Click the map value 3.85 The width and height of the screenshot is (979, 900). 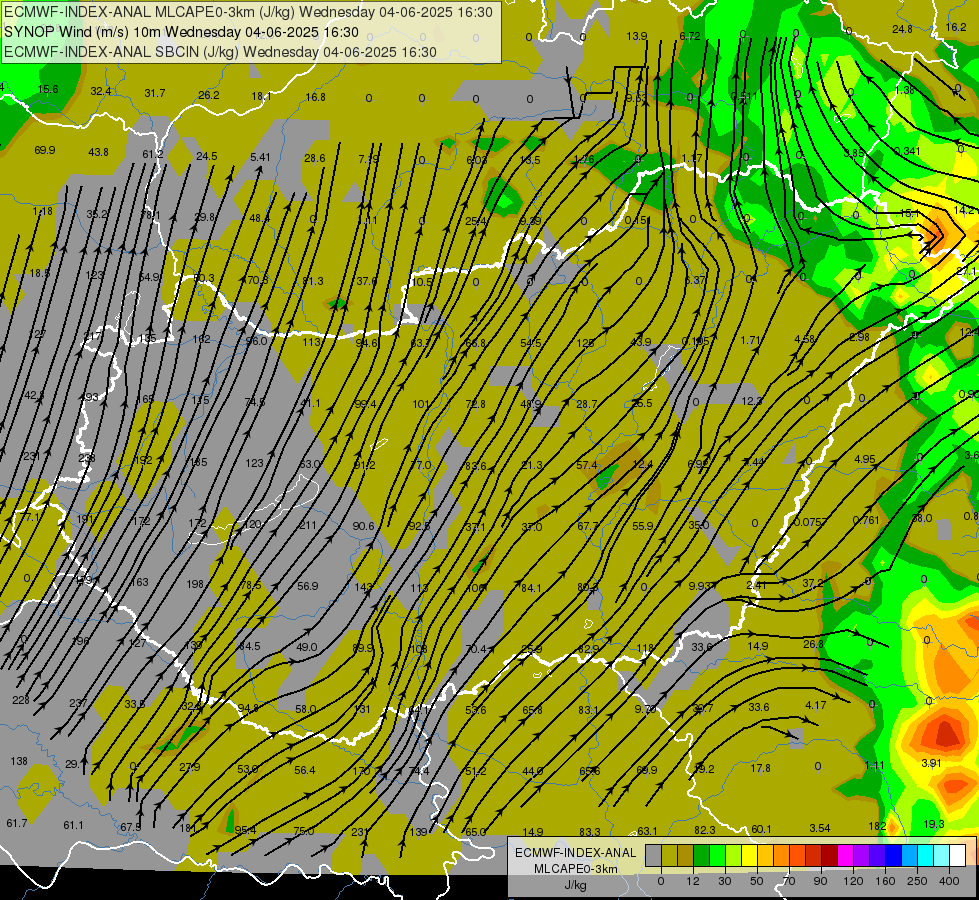pyautogui.click(x=854, y=153)
